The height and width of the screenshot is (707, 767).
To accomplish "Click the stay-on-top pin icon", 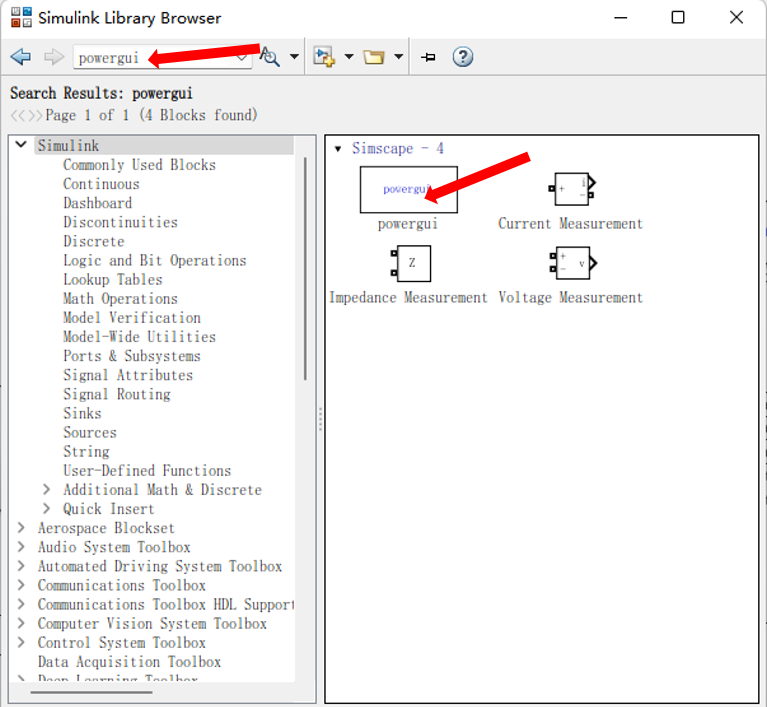I will coord(428,57).
